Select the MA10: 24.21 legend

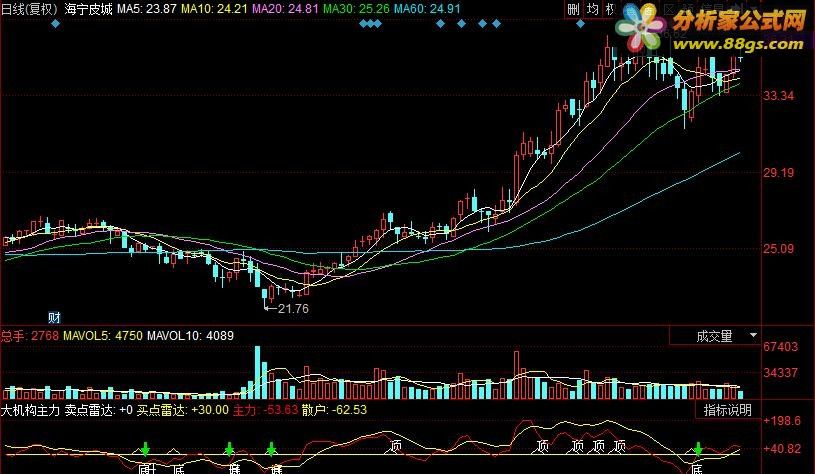pos(215,9)
